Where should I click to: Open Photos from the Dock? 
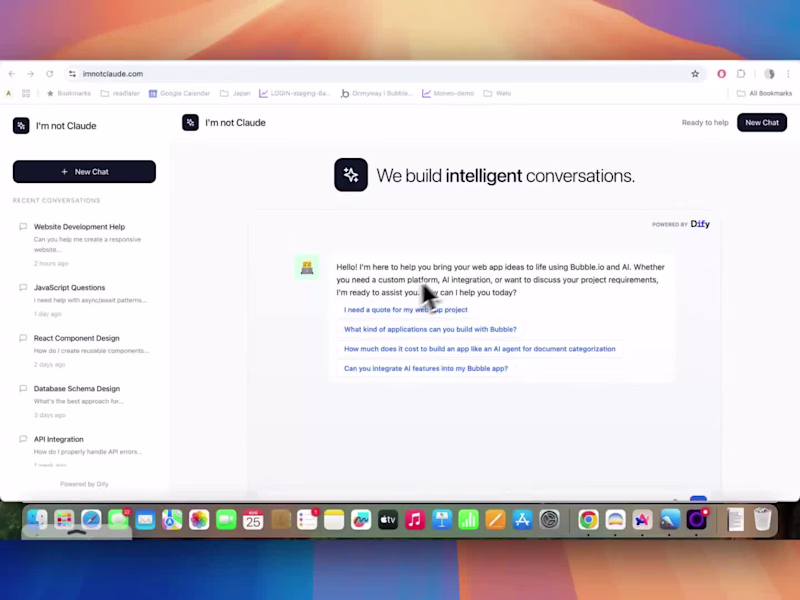click(x=199, y=520)
